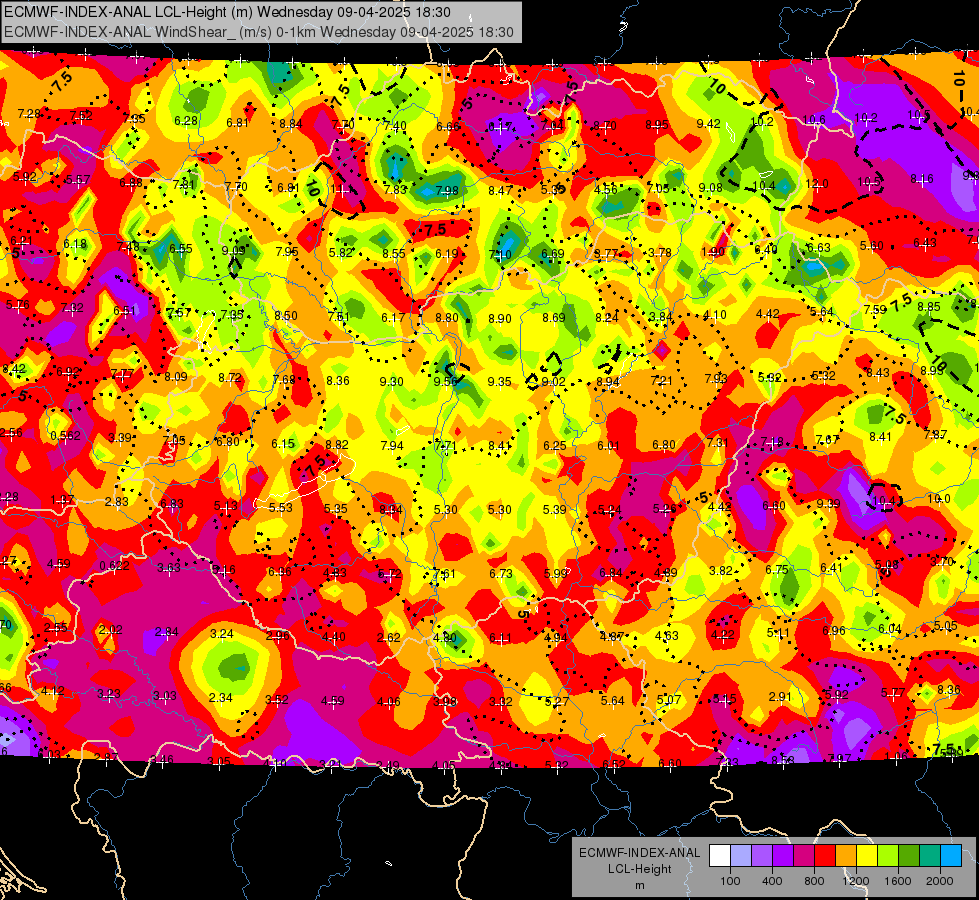Click the white swatch in the LCL-Height legend
Image resolution: width=979 pixels, height=900 pixels.
(720, 856)
